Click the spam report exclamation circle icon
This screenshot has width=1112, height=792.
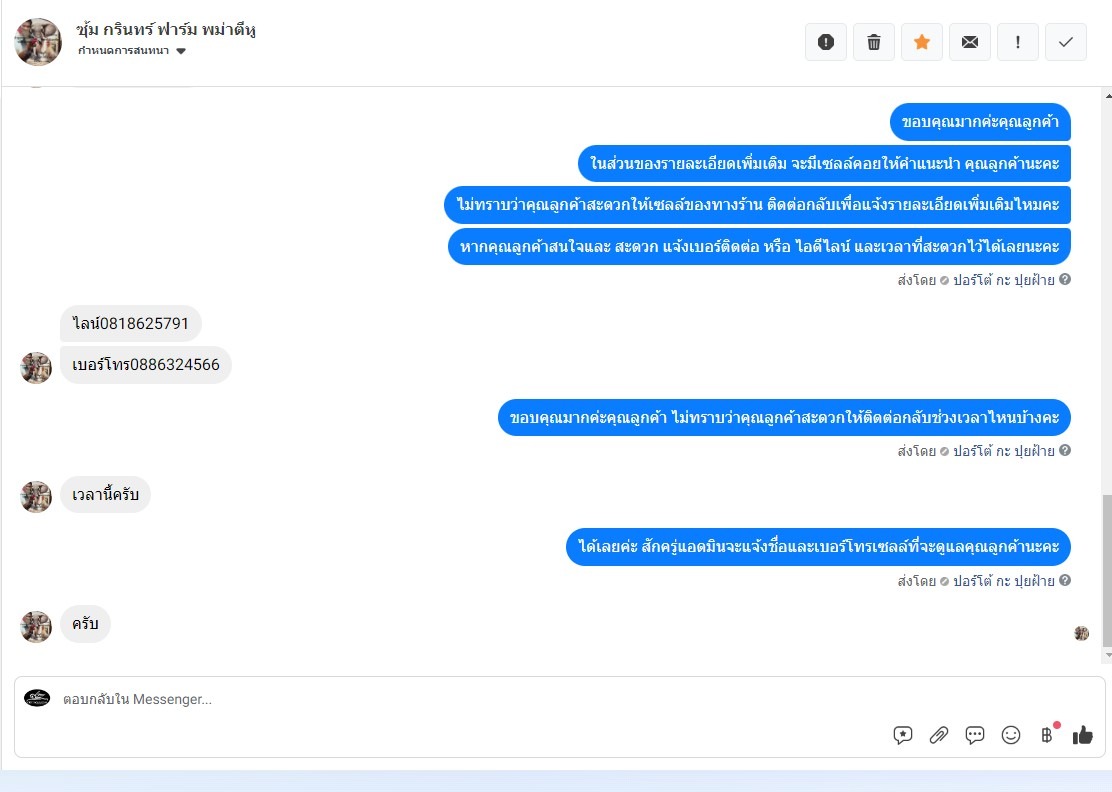[x=825, y=42]
